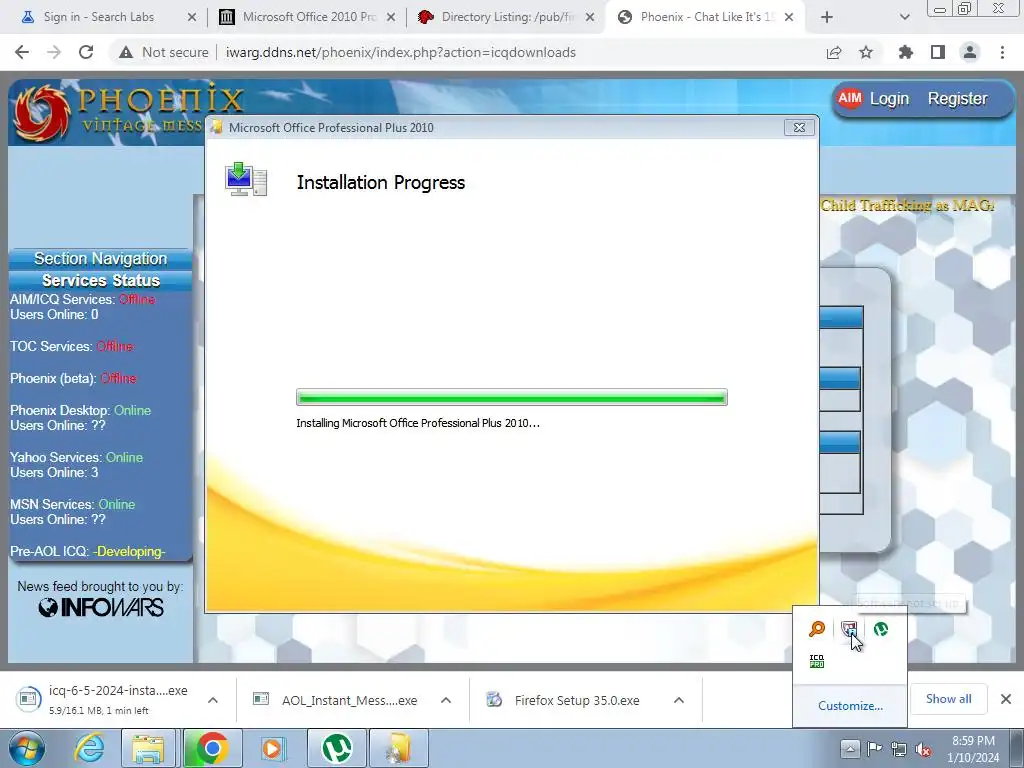The height and width of the screenshot is (768, 1024).
Task: Click the Not secure warning icon
Action: click(x=126, y=52)
